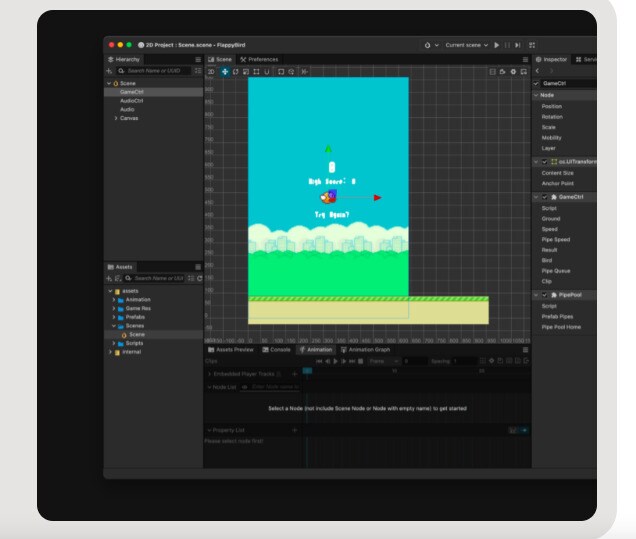Viewport: 636px width, 539px height.
Task: Select the Scene asset under Scenes folder
Action: coord(136,334)
